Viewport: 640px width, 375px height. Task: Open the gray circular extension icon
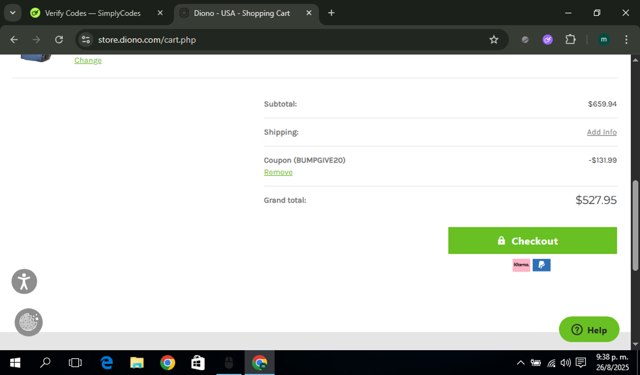click(525, 40)
